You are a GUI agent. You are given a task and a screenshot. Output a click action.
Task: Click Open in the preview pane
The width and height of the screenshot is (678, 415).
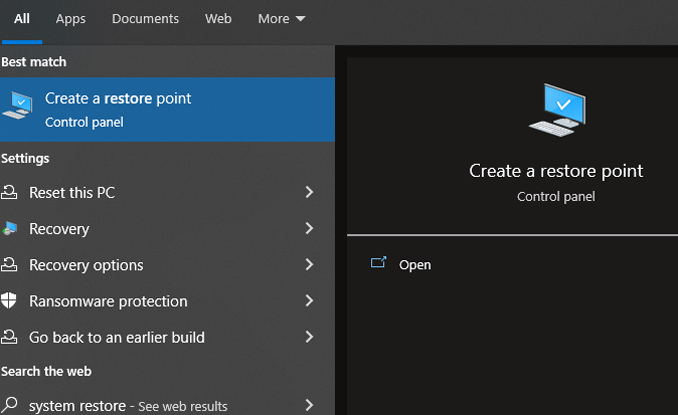[x=415, y=265]
